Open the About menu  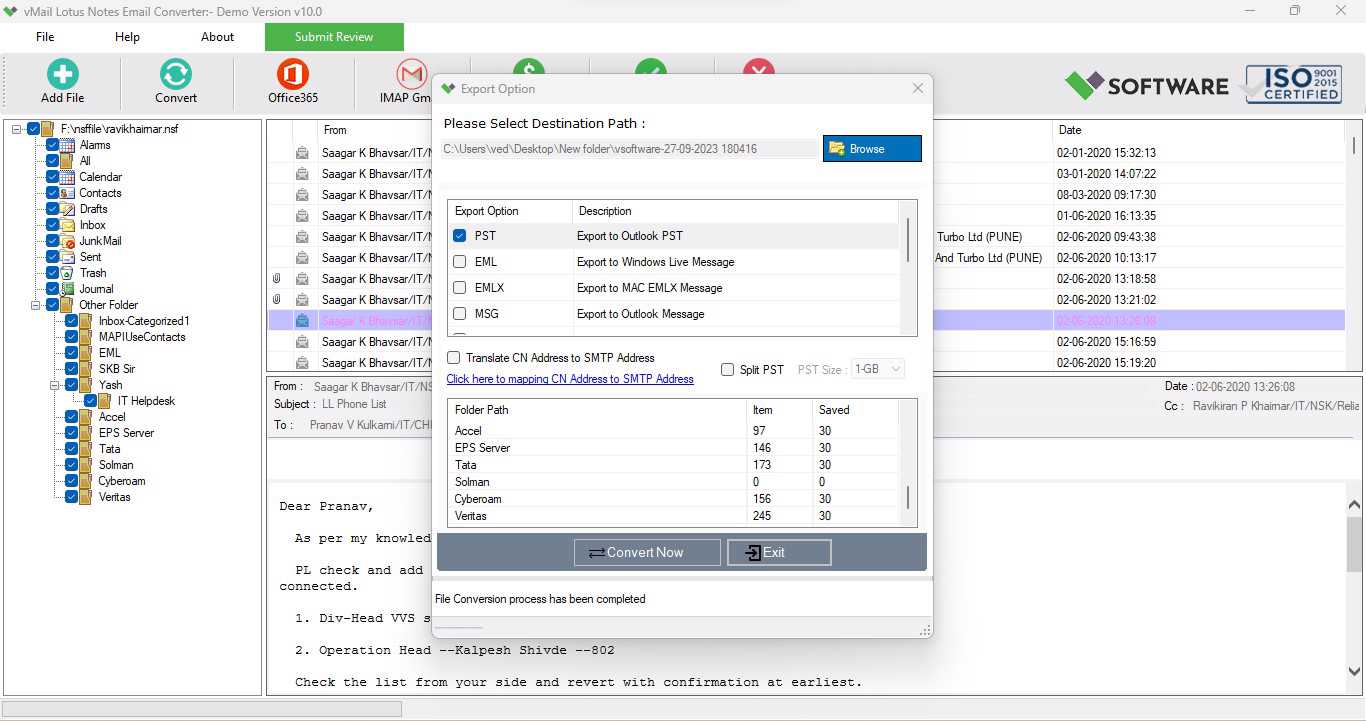pos(217,37)
